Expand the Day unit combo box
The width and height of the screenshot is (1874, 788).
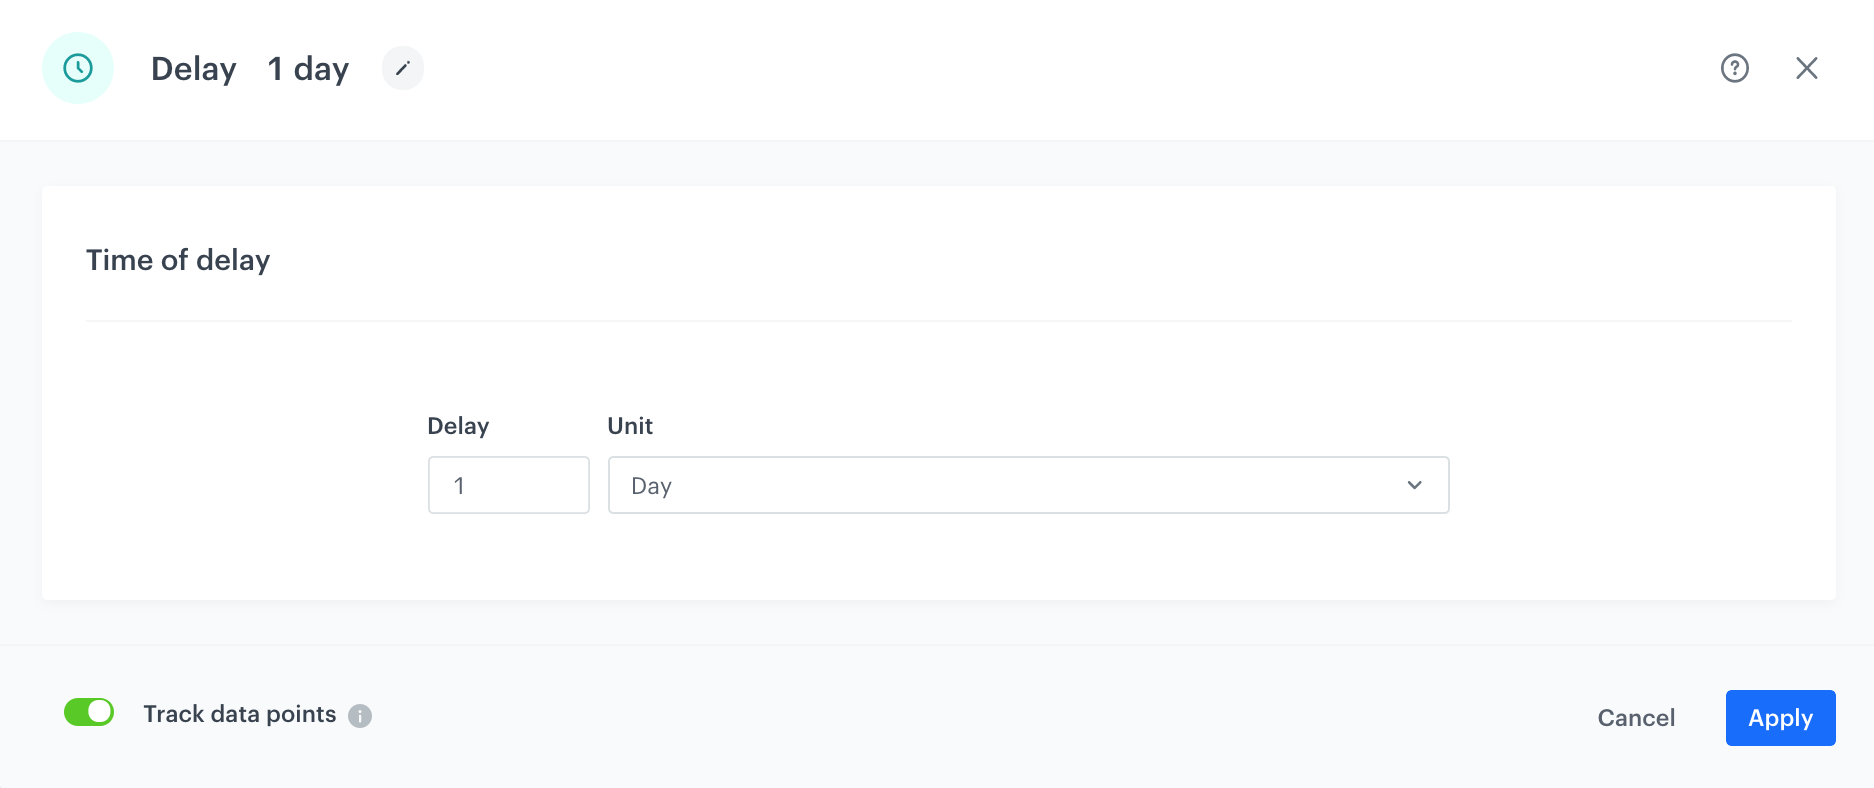tap(1028, 485)
